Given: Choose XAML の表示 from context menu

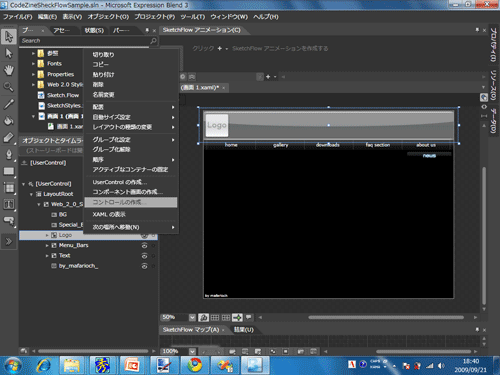Looking at the screenshot, I should [131, 215].
